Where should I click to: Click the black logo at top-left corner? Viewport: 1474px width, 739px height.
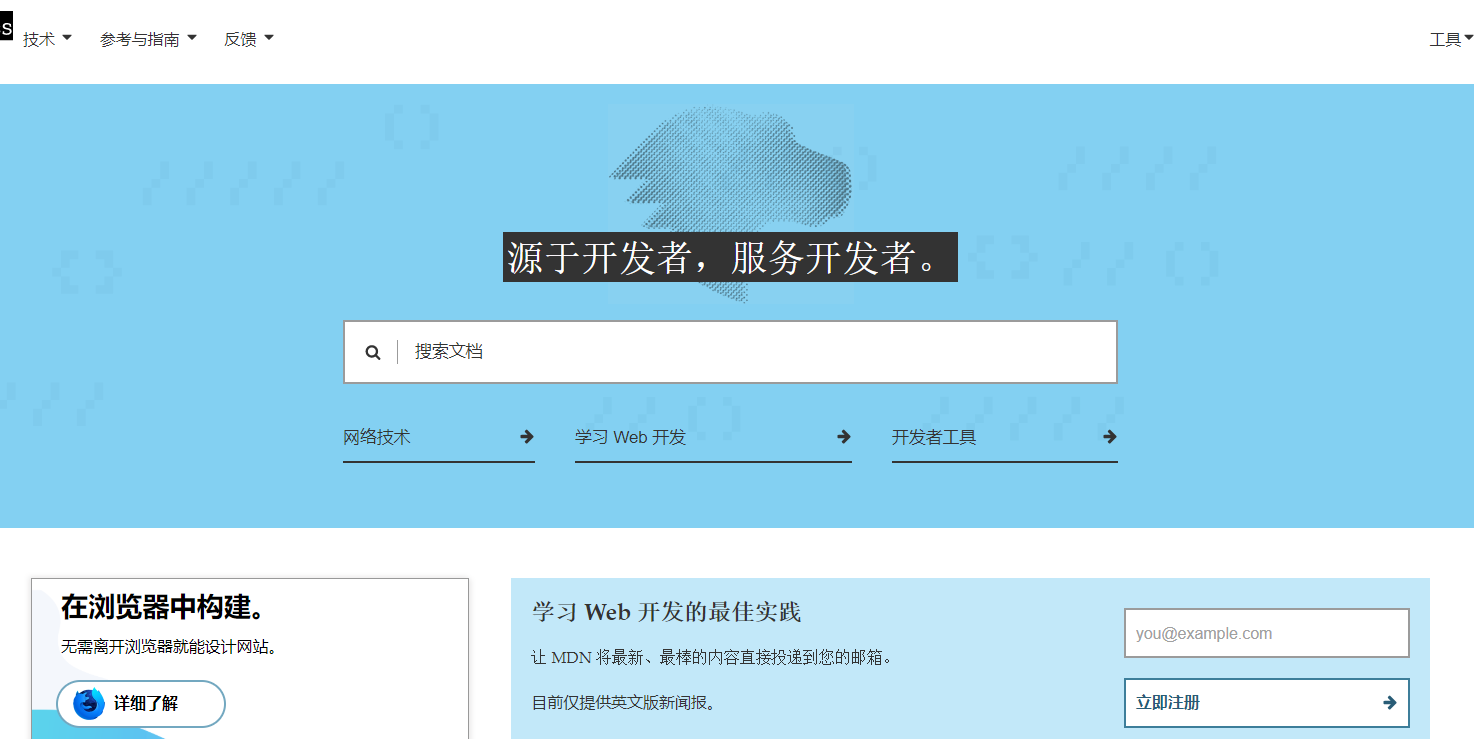pos(6,28)
